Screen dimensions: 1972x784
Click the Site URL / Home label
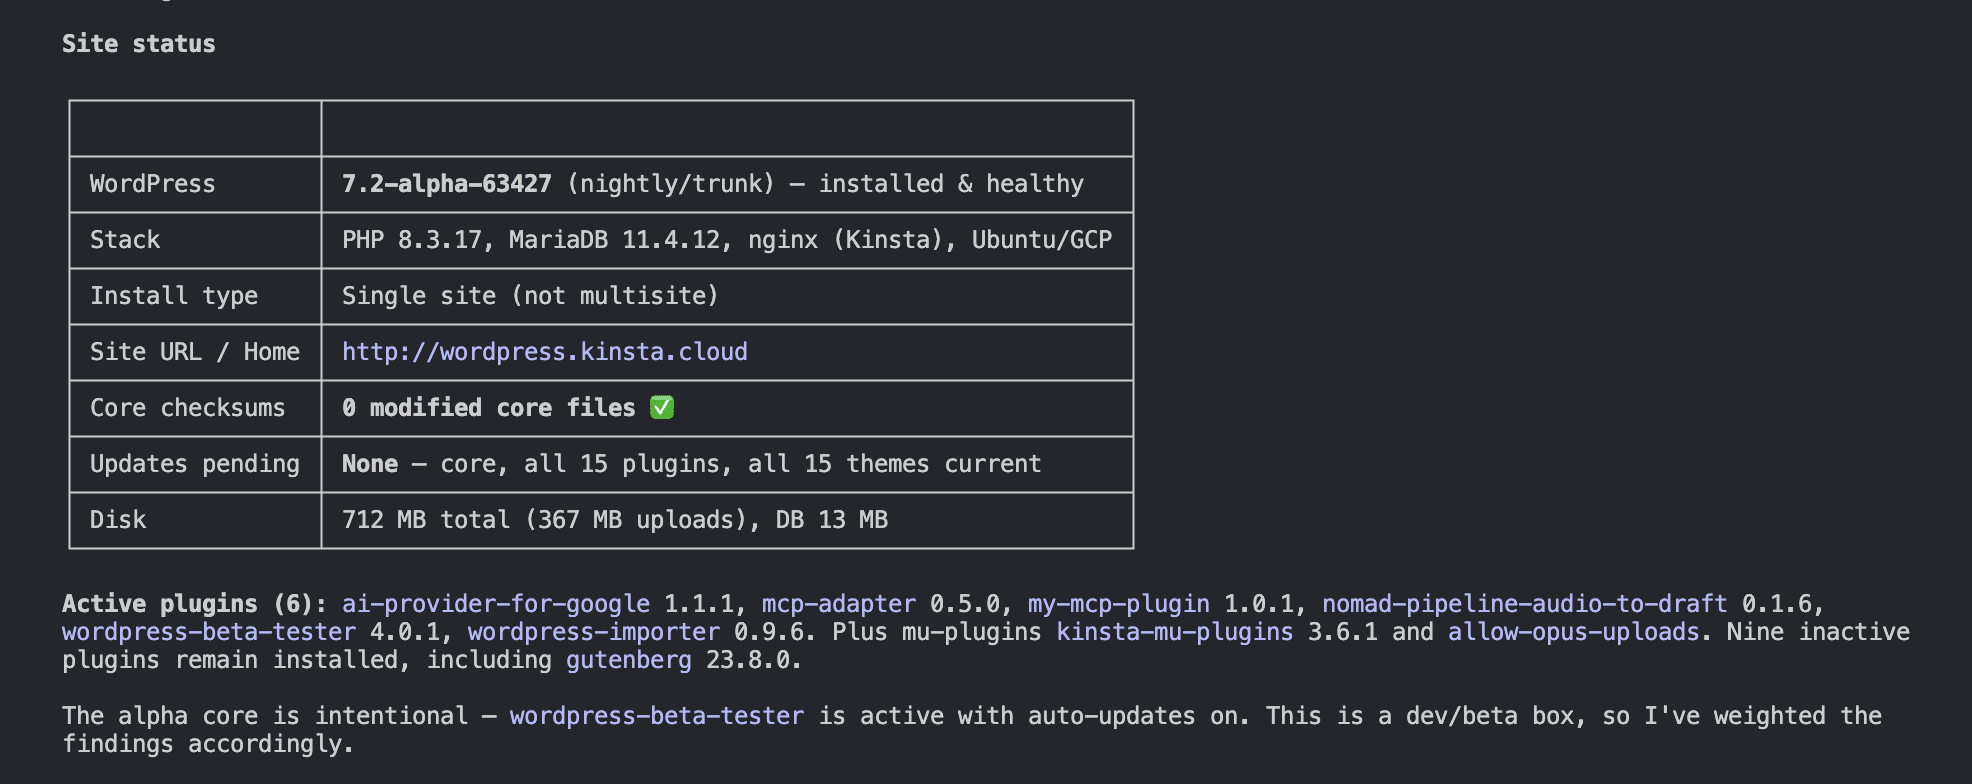pyautogui.click(x=195, y=352)
